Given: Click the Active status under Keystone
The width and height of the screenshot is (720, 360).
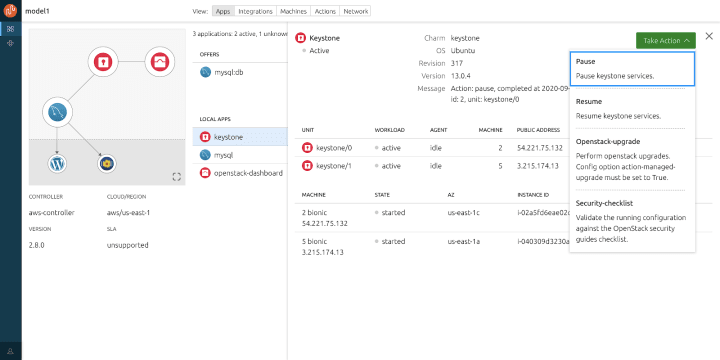Looking at the screenshot, I should coord(319,51).
